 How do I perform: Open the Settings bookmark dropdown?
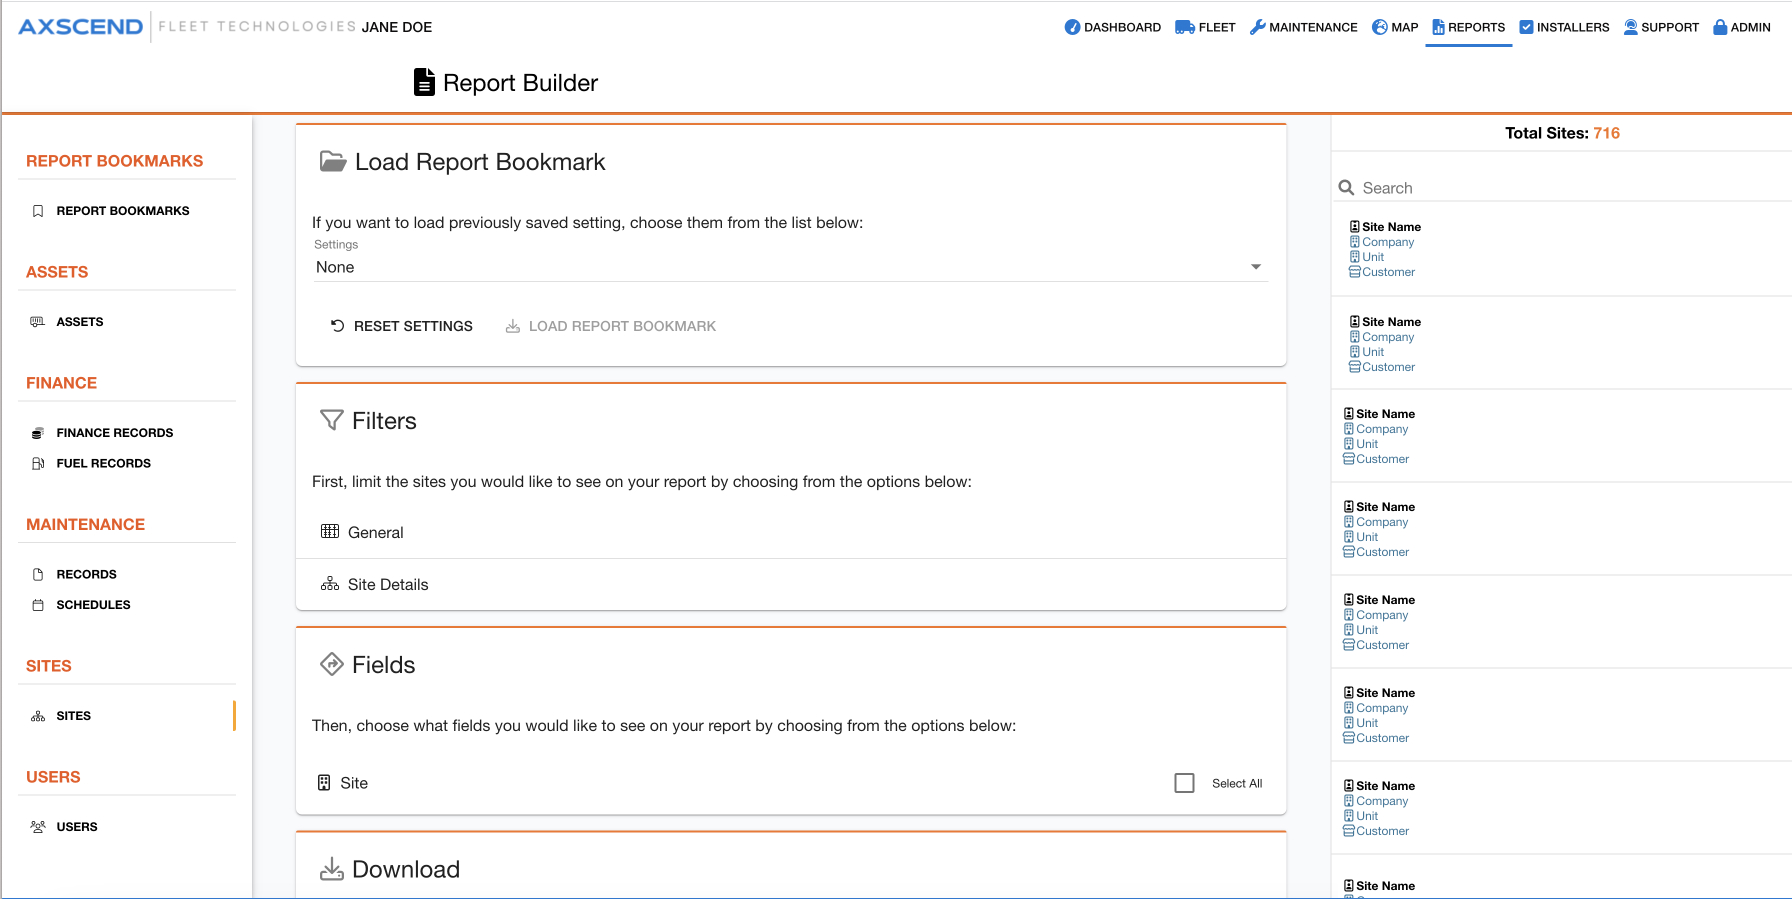click(x=790, y=267)
